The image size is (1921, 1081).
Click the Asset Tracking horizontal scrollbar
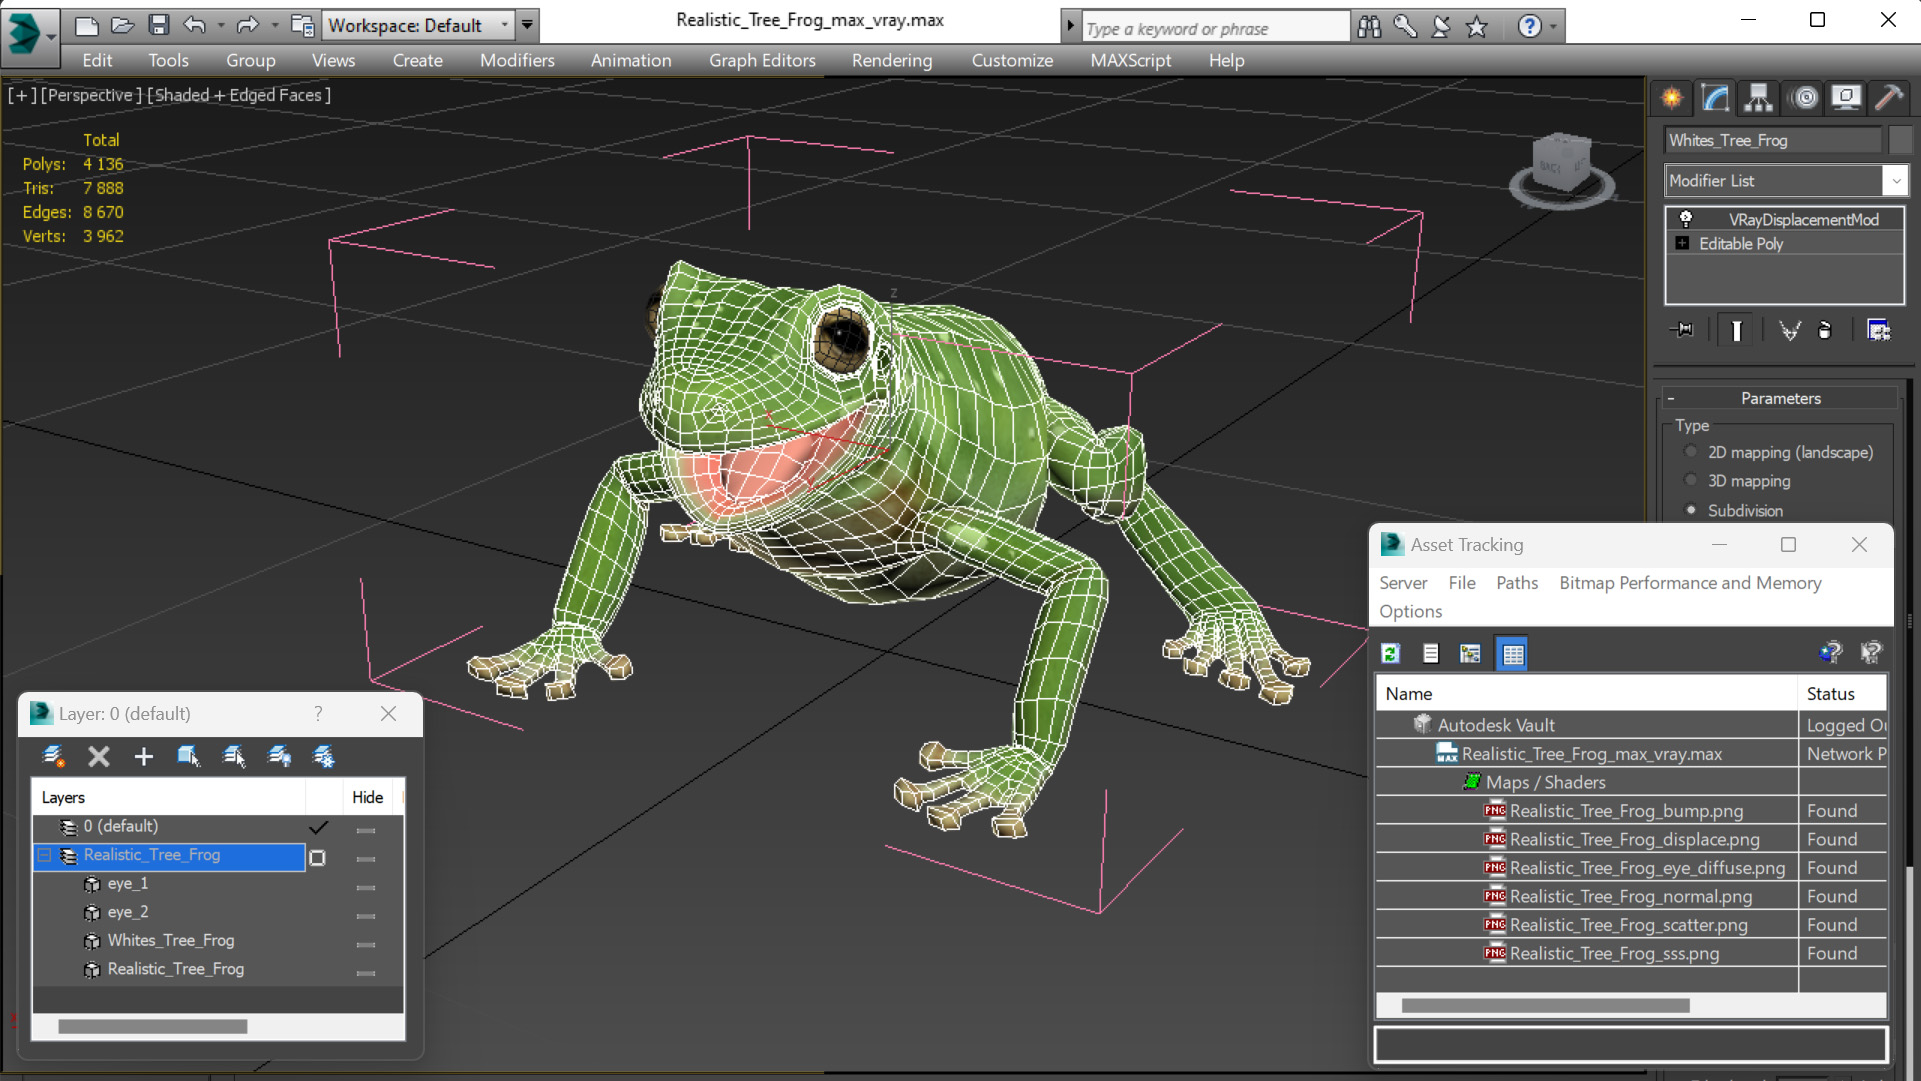(x=1545, y=1006)
